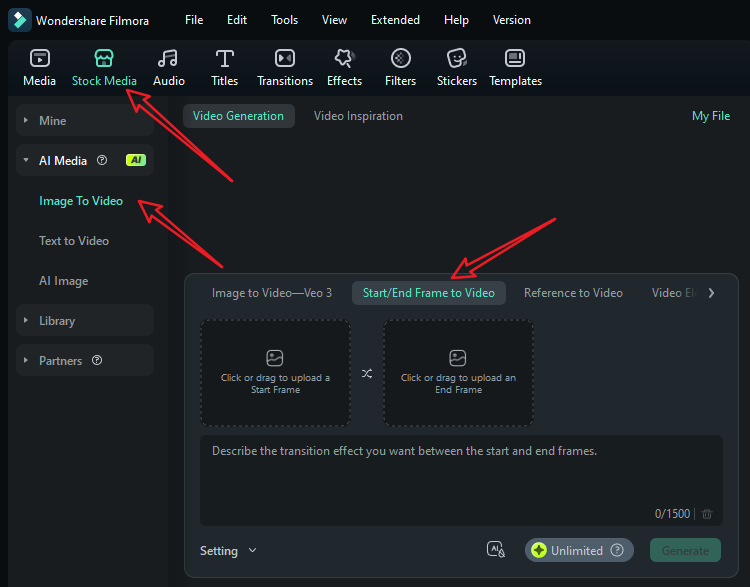
Task: Open the Titles panel icon
Action: [224, 58]
